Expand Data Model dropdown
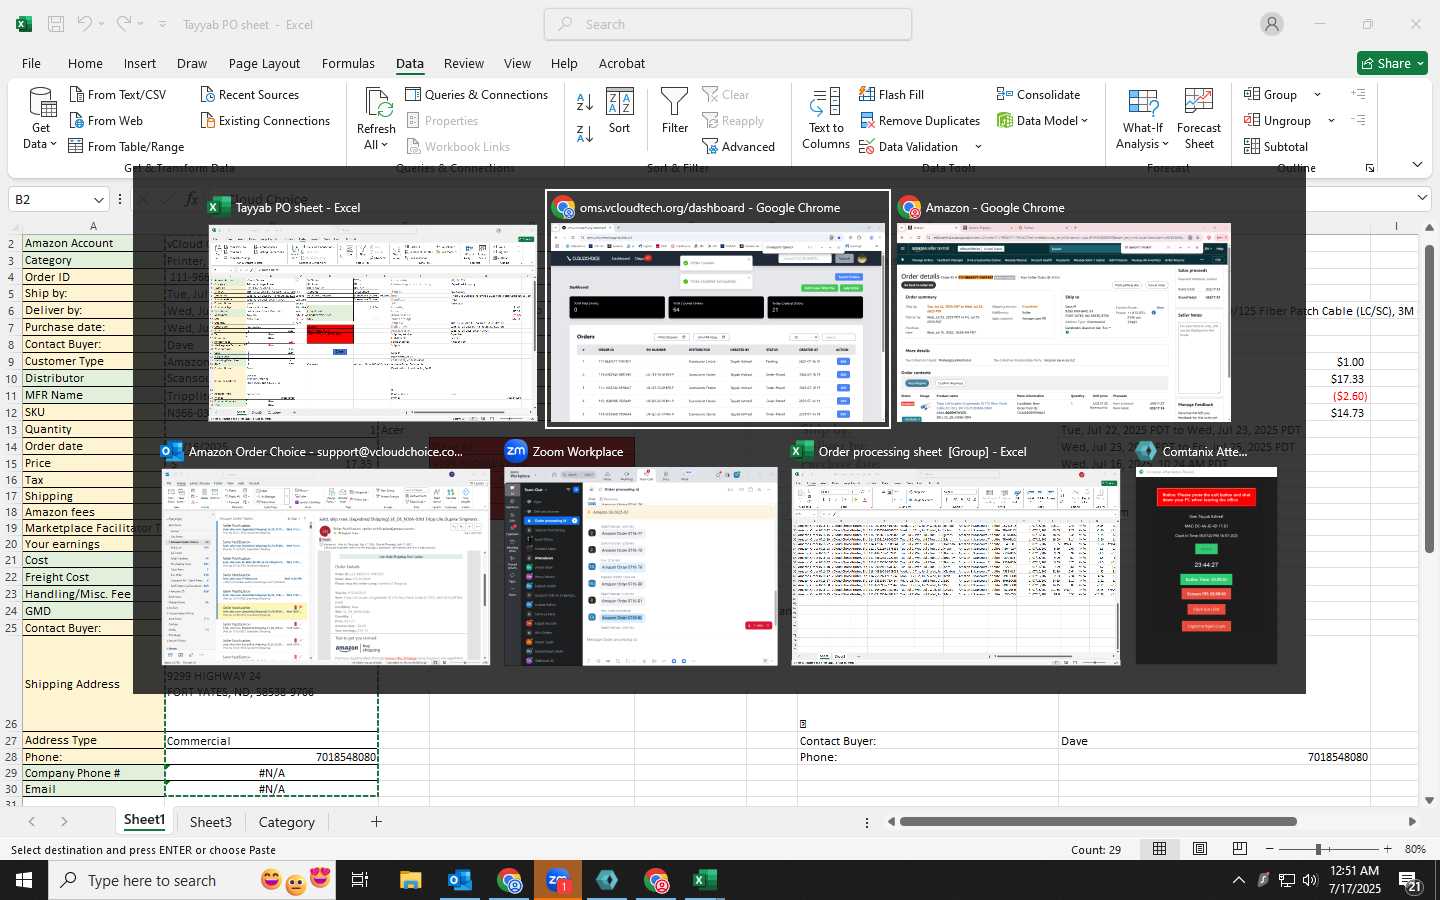Viewport: 1440px width, 900px height. click(x=1084, y=121)
